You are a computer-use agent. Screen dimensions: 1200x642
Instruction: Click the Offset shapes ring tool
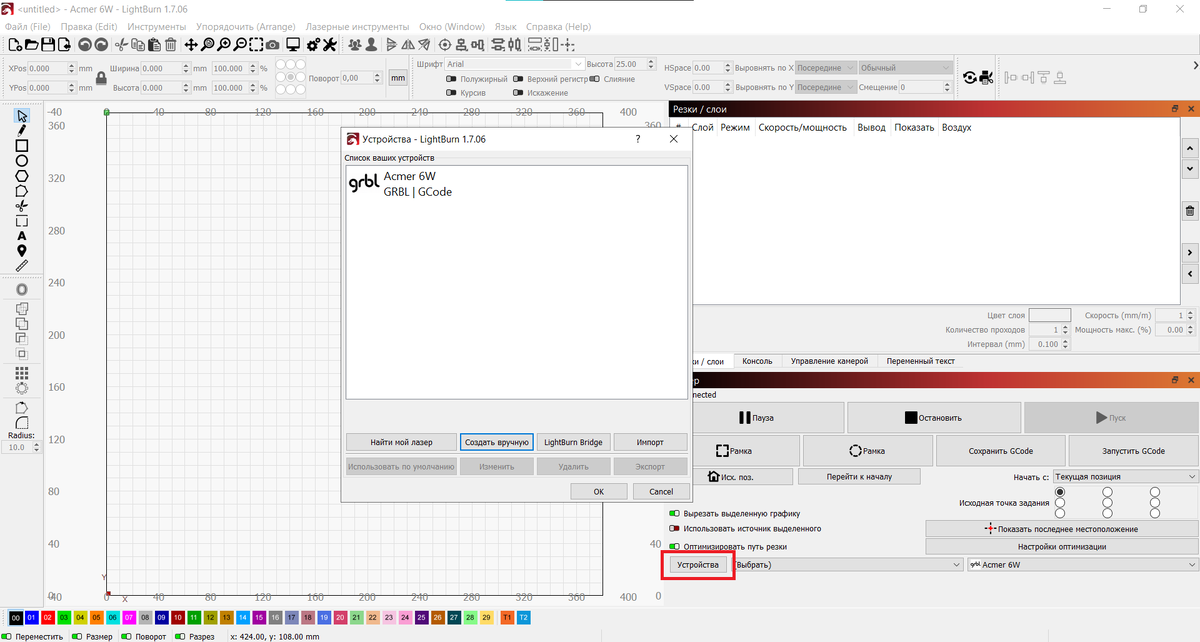point(21,289)
